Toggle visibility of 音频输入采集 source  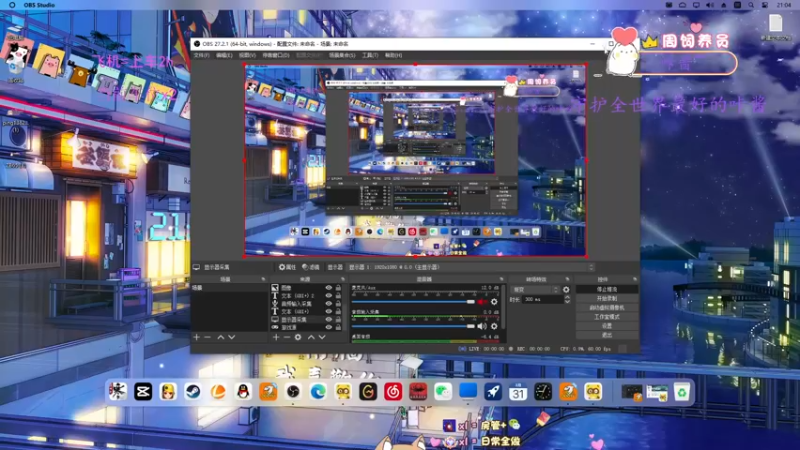pyautogui.click(x=329, y=304)
